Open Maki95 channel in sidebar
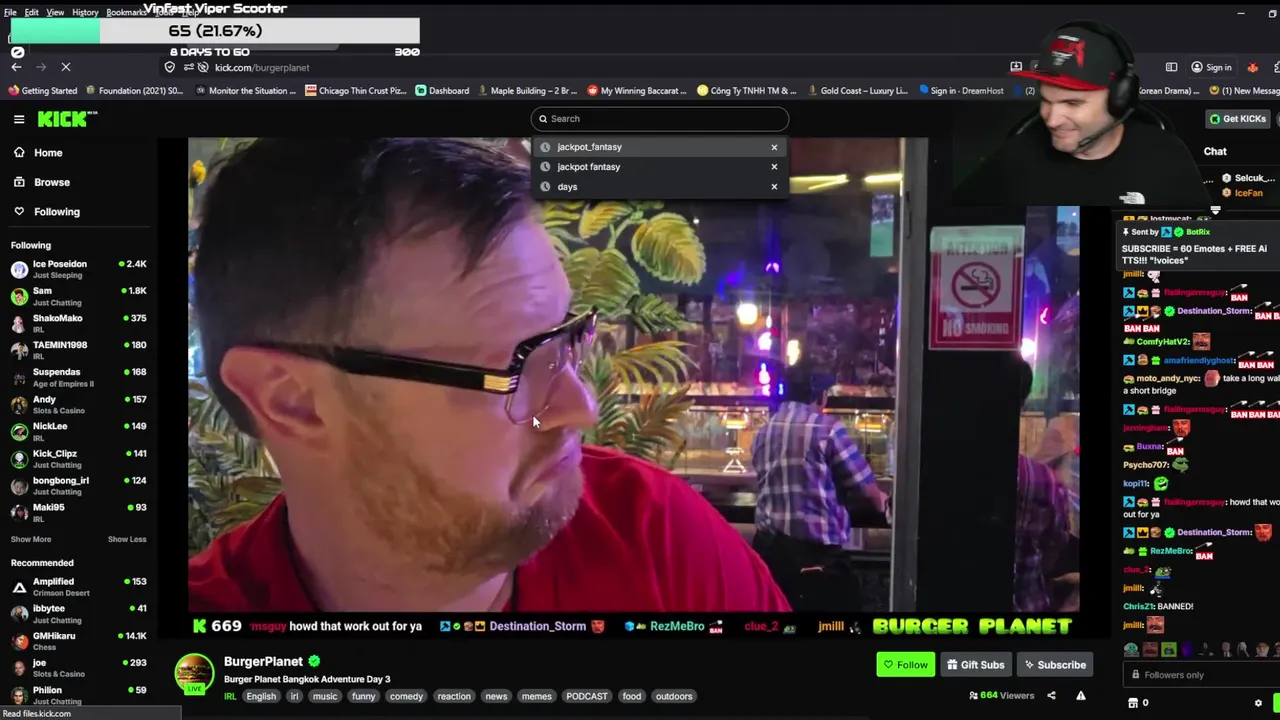Image resolution: width=1280 pixels, height=720 pixels. tap(78, 512)
